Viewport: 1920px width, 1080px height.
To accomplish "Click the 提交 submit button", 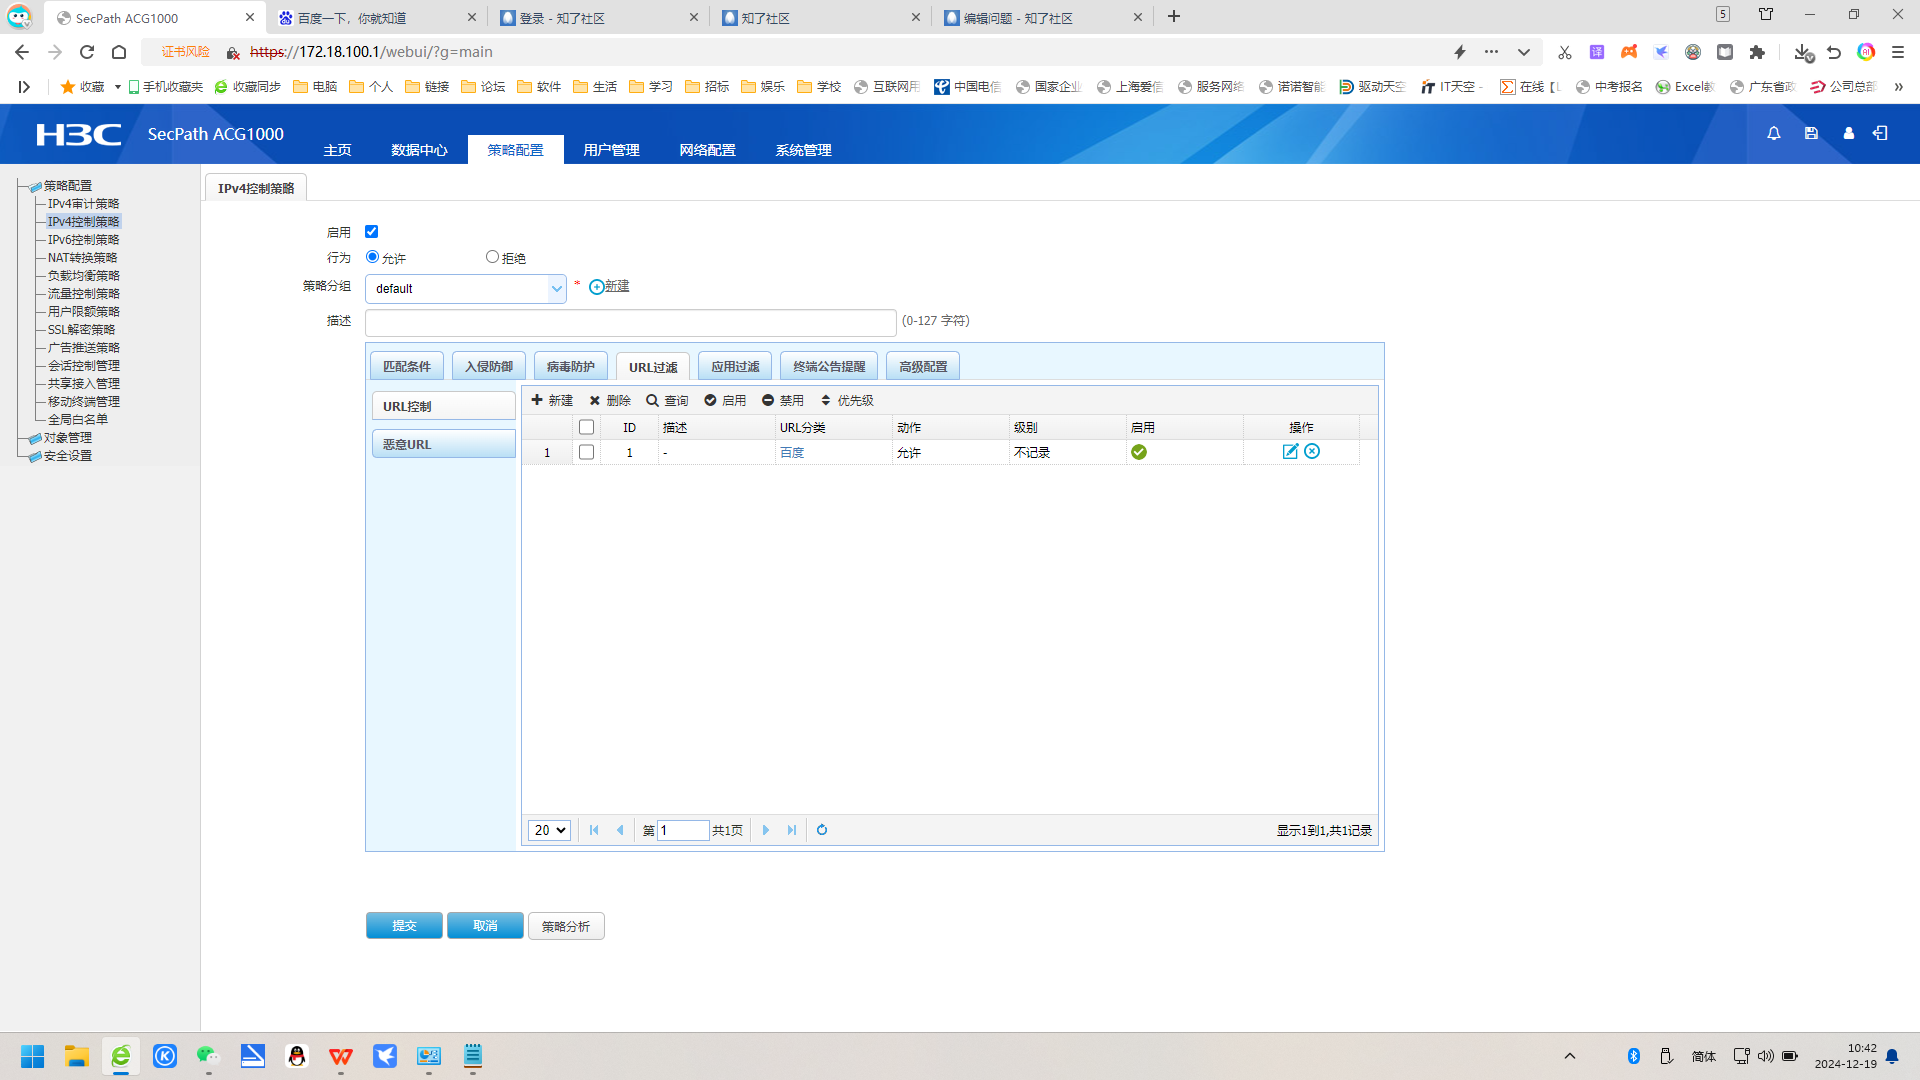I will coord(404,926).
